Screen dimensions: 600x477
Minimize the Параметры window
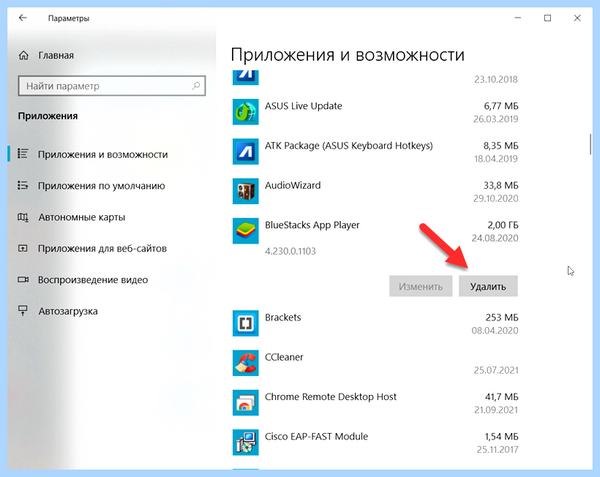(x=518, y=18)
